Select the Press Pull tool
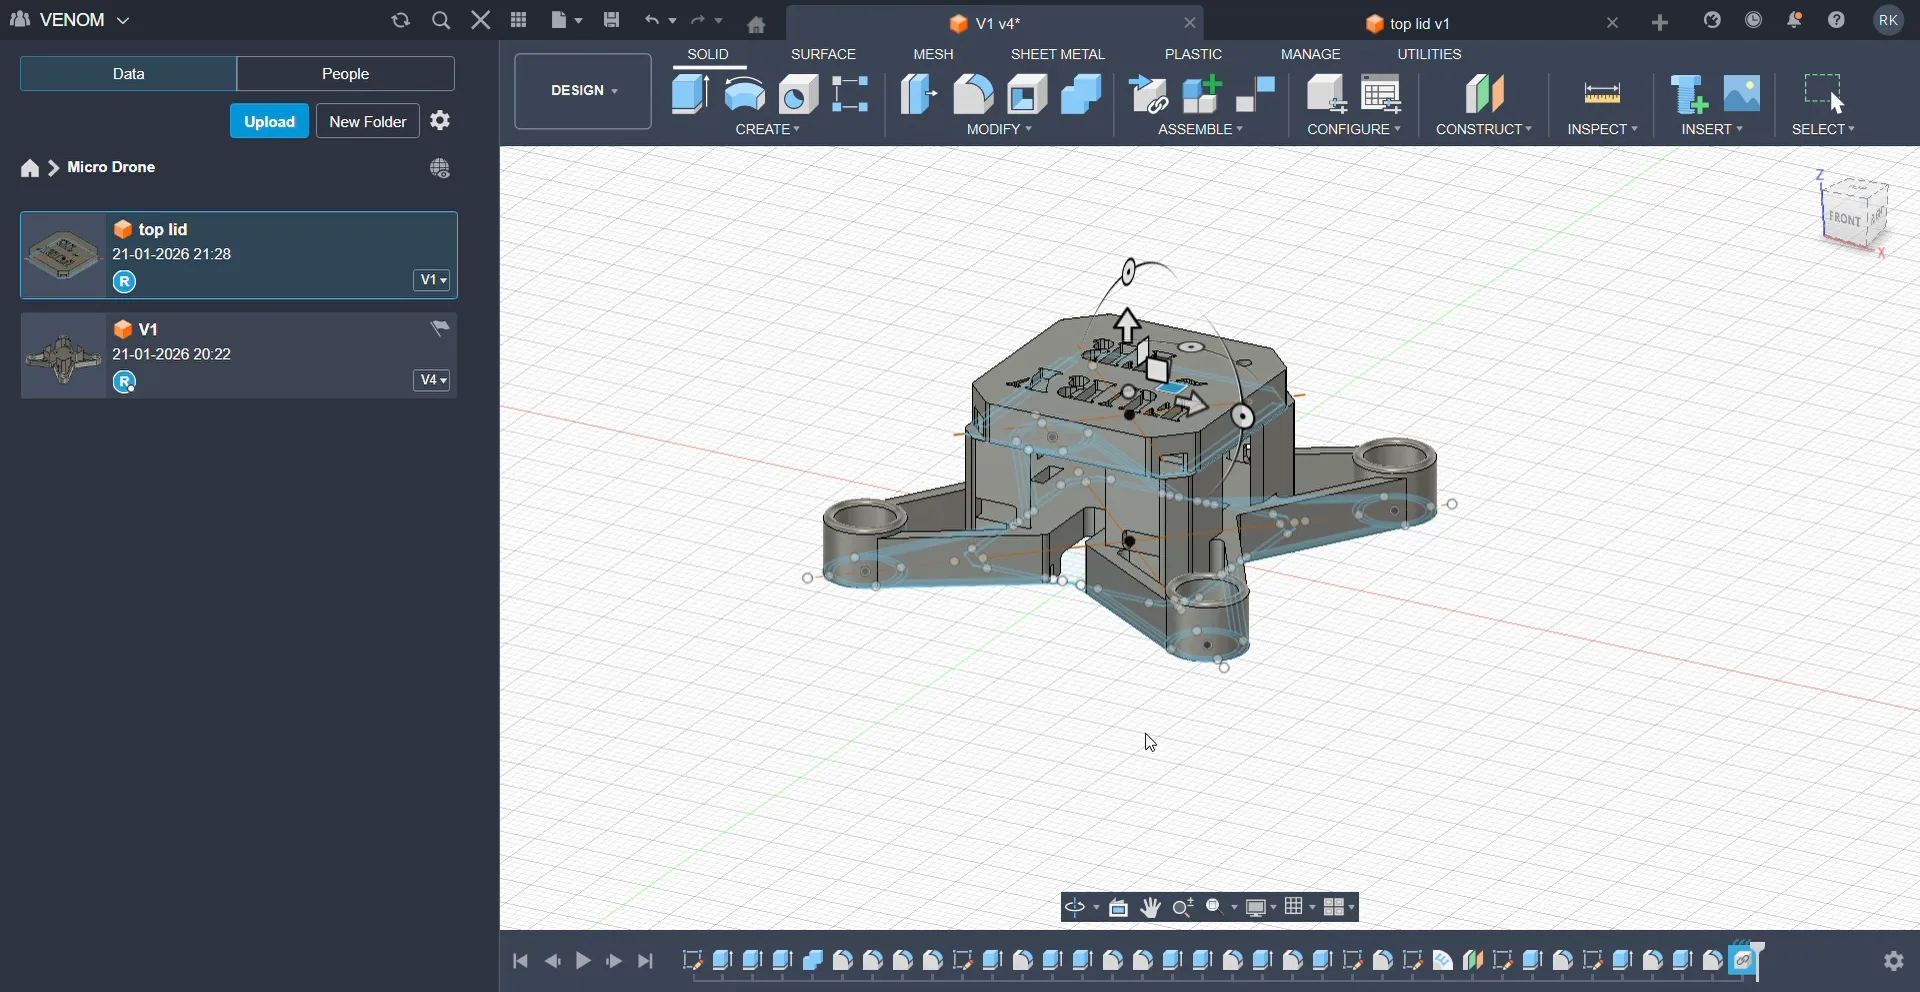1920x992 pixels. click(x=920, y=94)
